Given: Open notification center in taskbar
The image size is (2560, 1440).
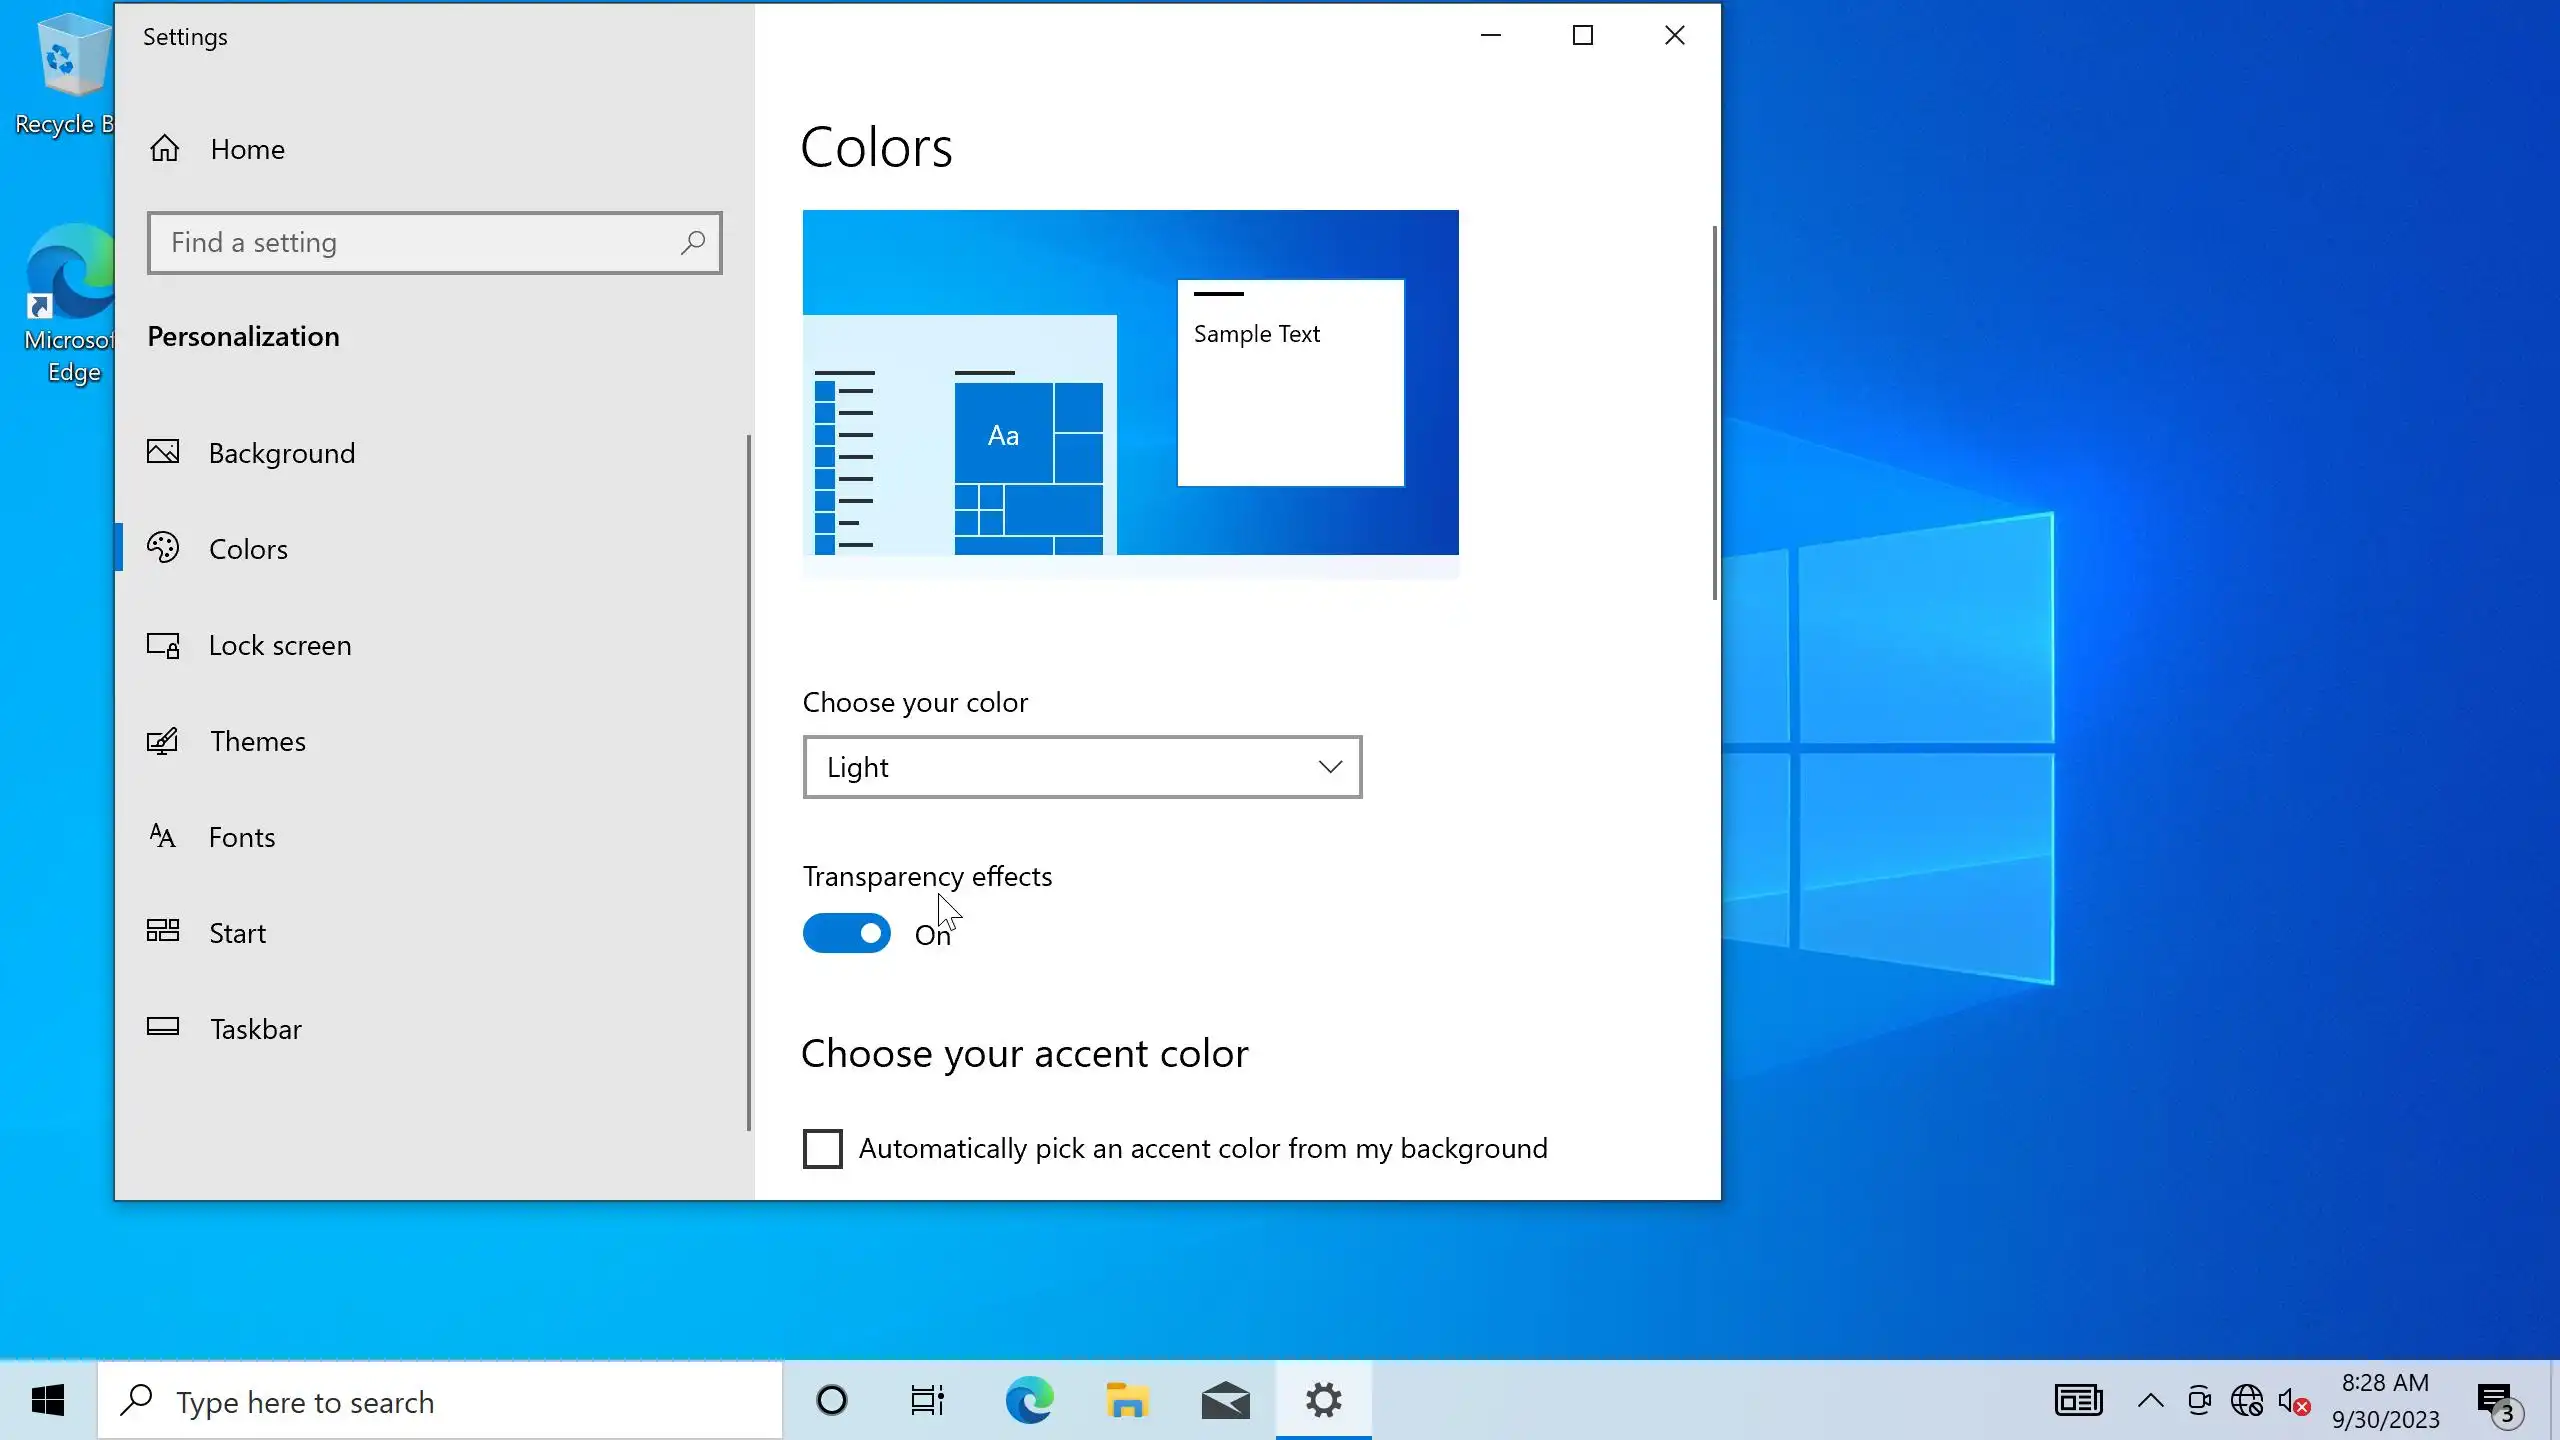Looking at the screenshot, I should point(2497,1401).
